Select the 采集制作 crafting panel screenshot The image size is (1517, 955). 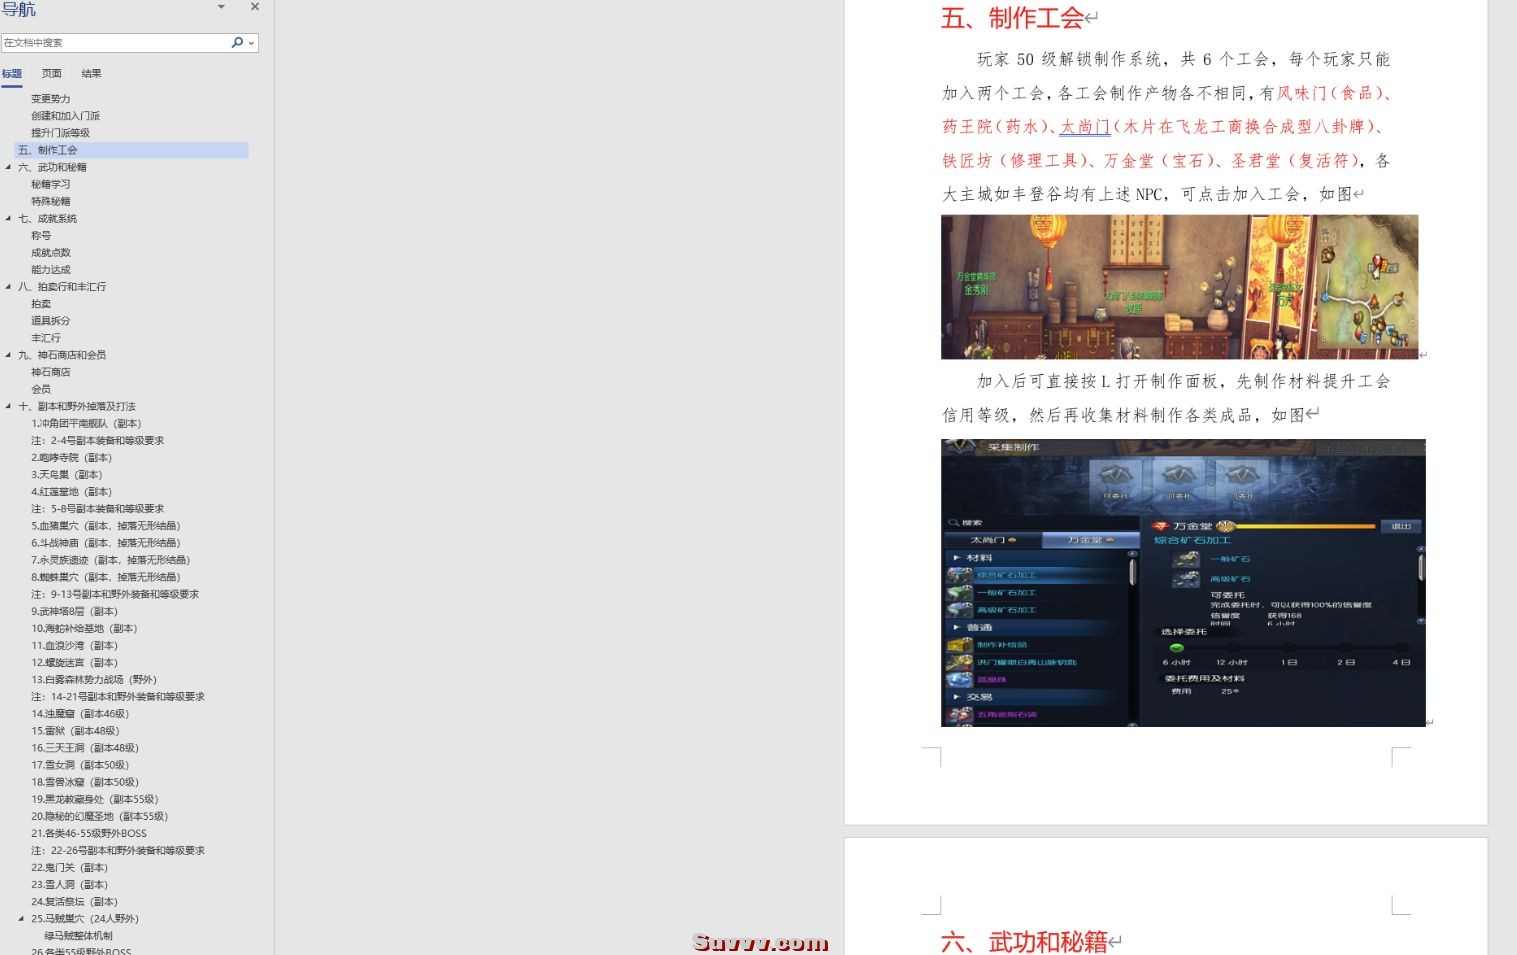[x=1183, y=582]
